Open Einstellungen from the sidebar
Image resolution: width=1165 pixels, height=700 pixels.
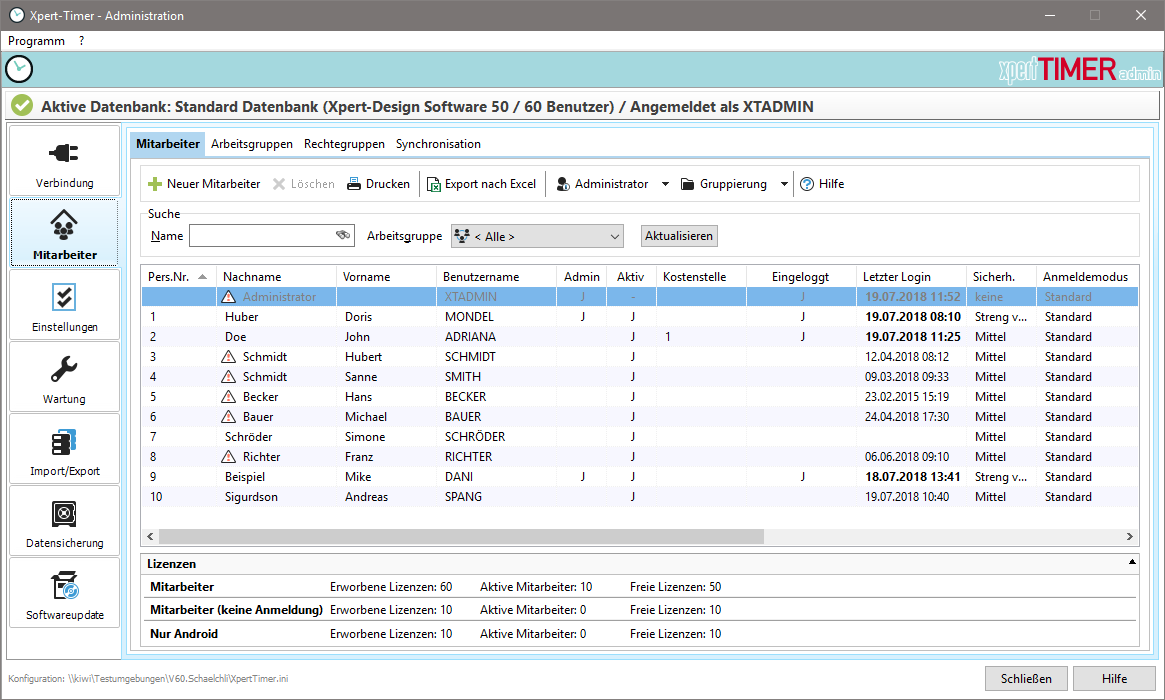[64, 305]
